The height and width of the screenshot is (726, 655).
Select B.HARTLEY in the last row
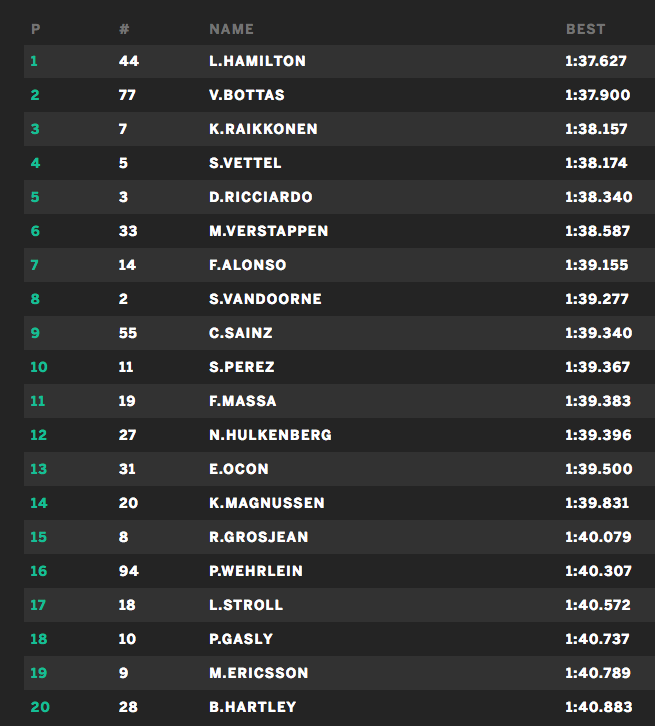click(252, 707)
